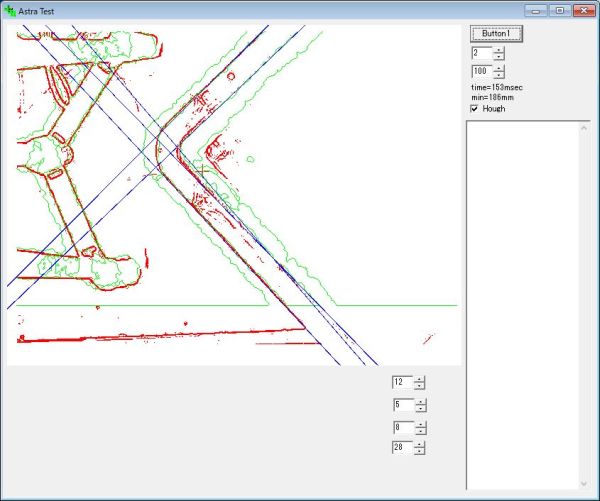Click the scroll down arrow of the text box

click(x=584, y=484)
